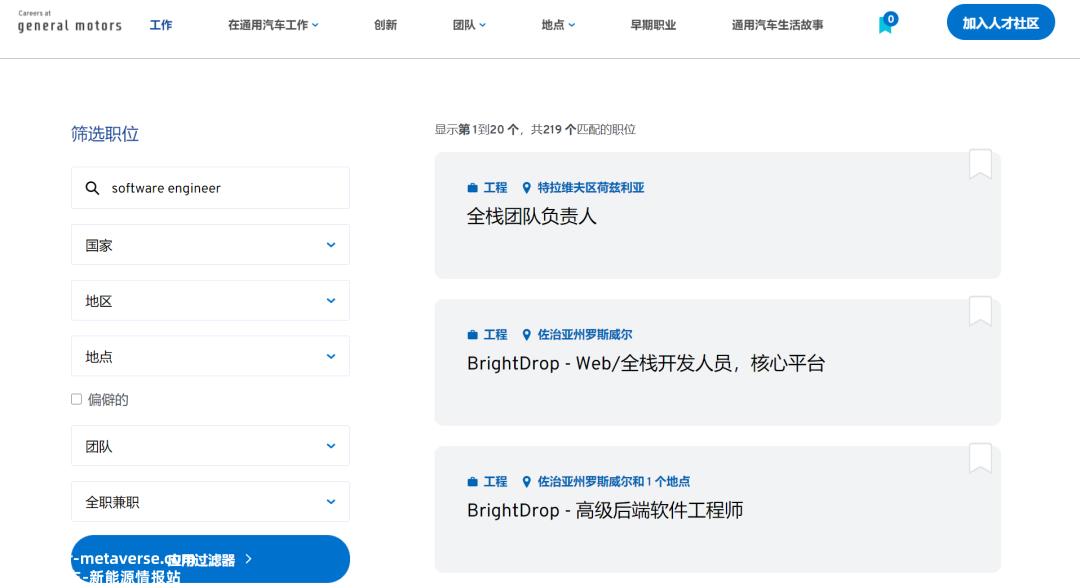Open the 在通用汽车工作 navigation menu

click(x=273, y=25)
